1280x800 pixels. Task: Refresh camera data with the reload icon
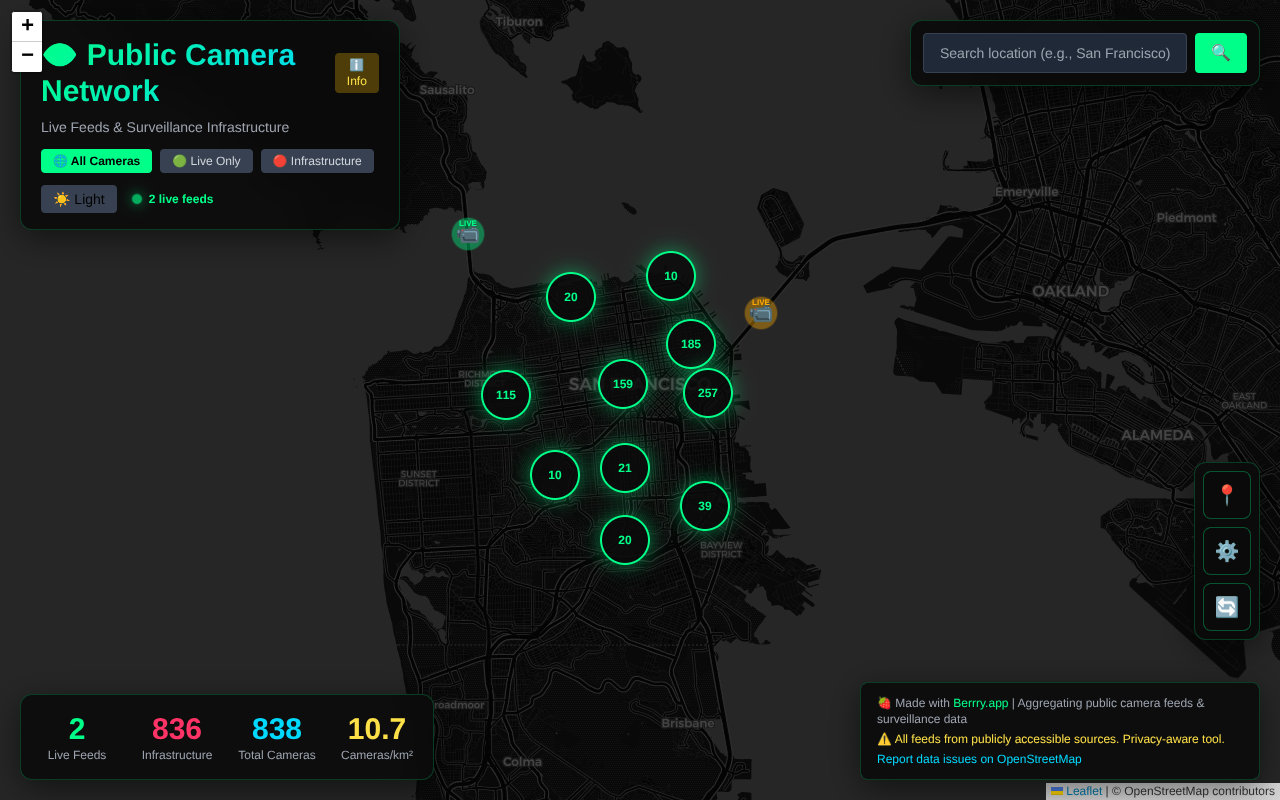[1226, 607]
